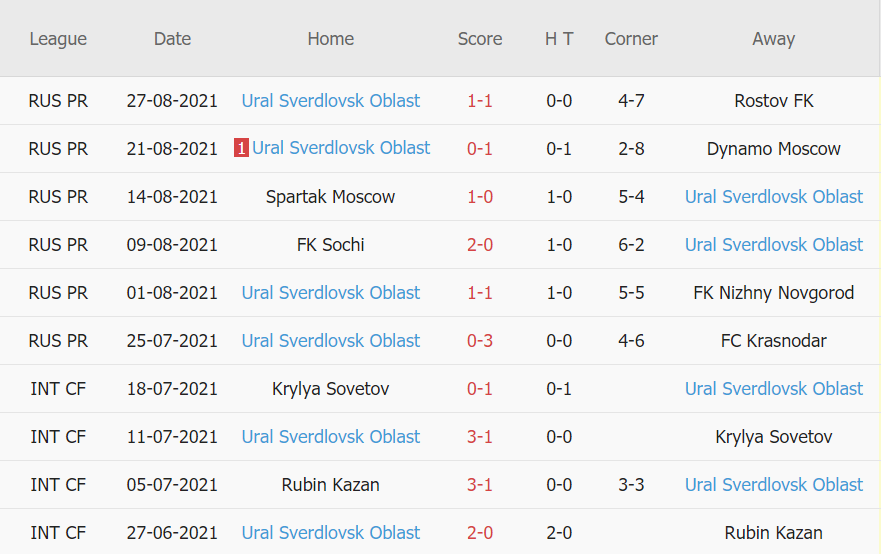Open the FK Sochi team link

pyautogui.click(x=331, y=245)
